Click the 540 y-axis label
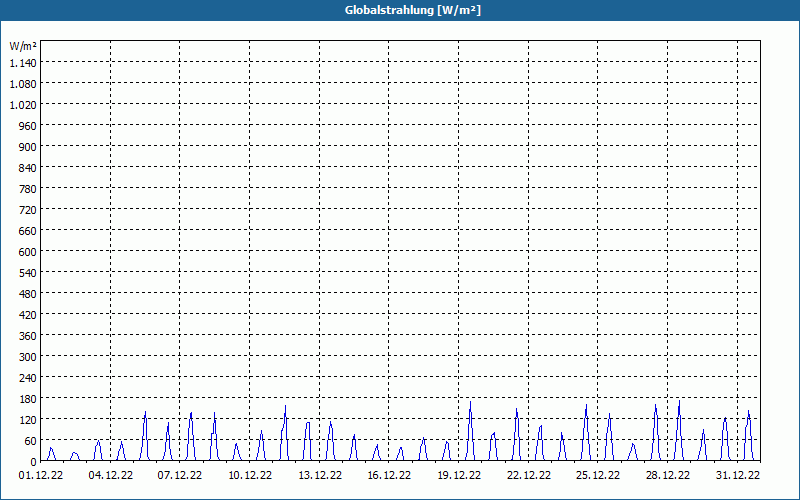This screenshot has height=500, width=800. 28,272
